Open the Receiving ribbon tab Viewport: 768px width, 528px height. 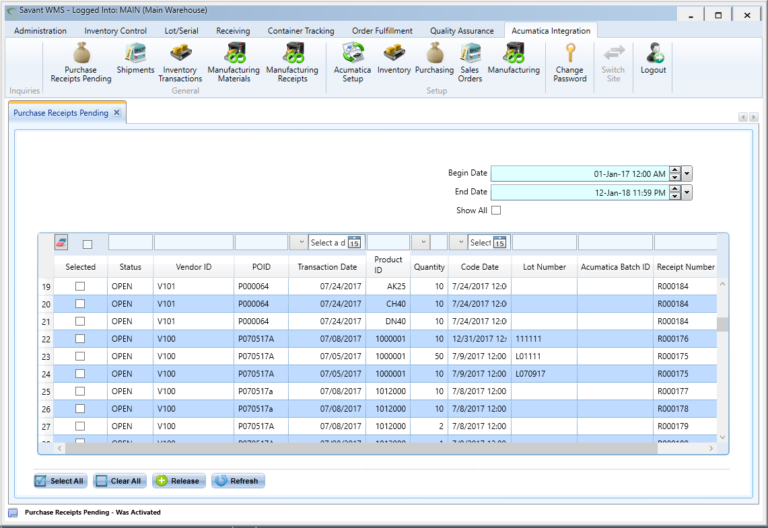point(233,31)
